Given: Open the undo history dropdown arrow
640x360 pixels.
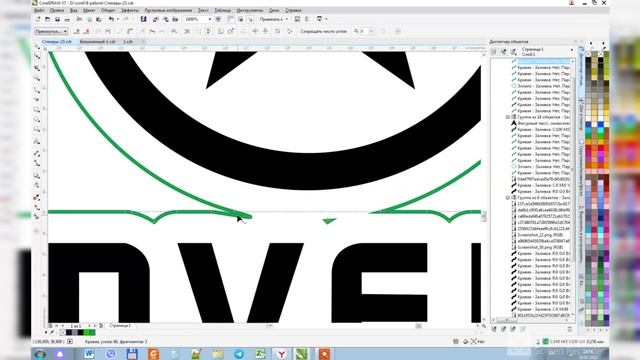Looking at the screenshot, I should pos(118,19).
